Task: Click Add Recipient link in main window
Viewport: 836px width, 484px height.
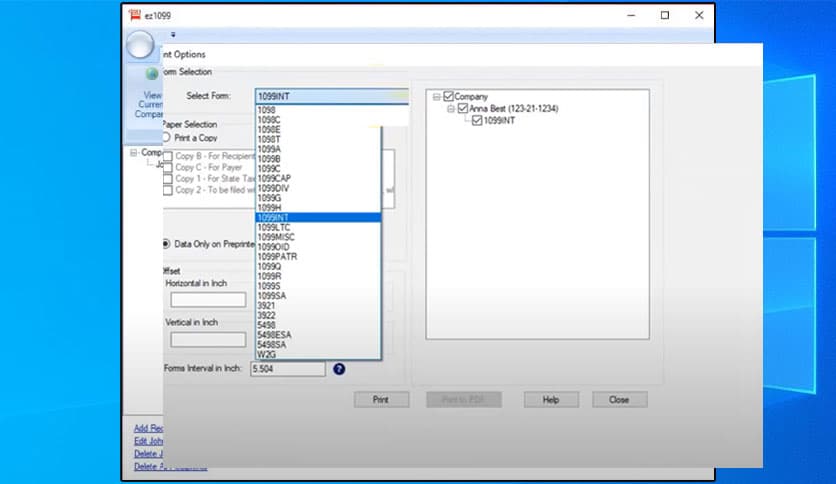Action: click(149, 429)
